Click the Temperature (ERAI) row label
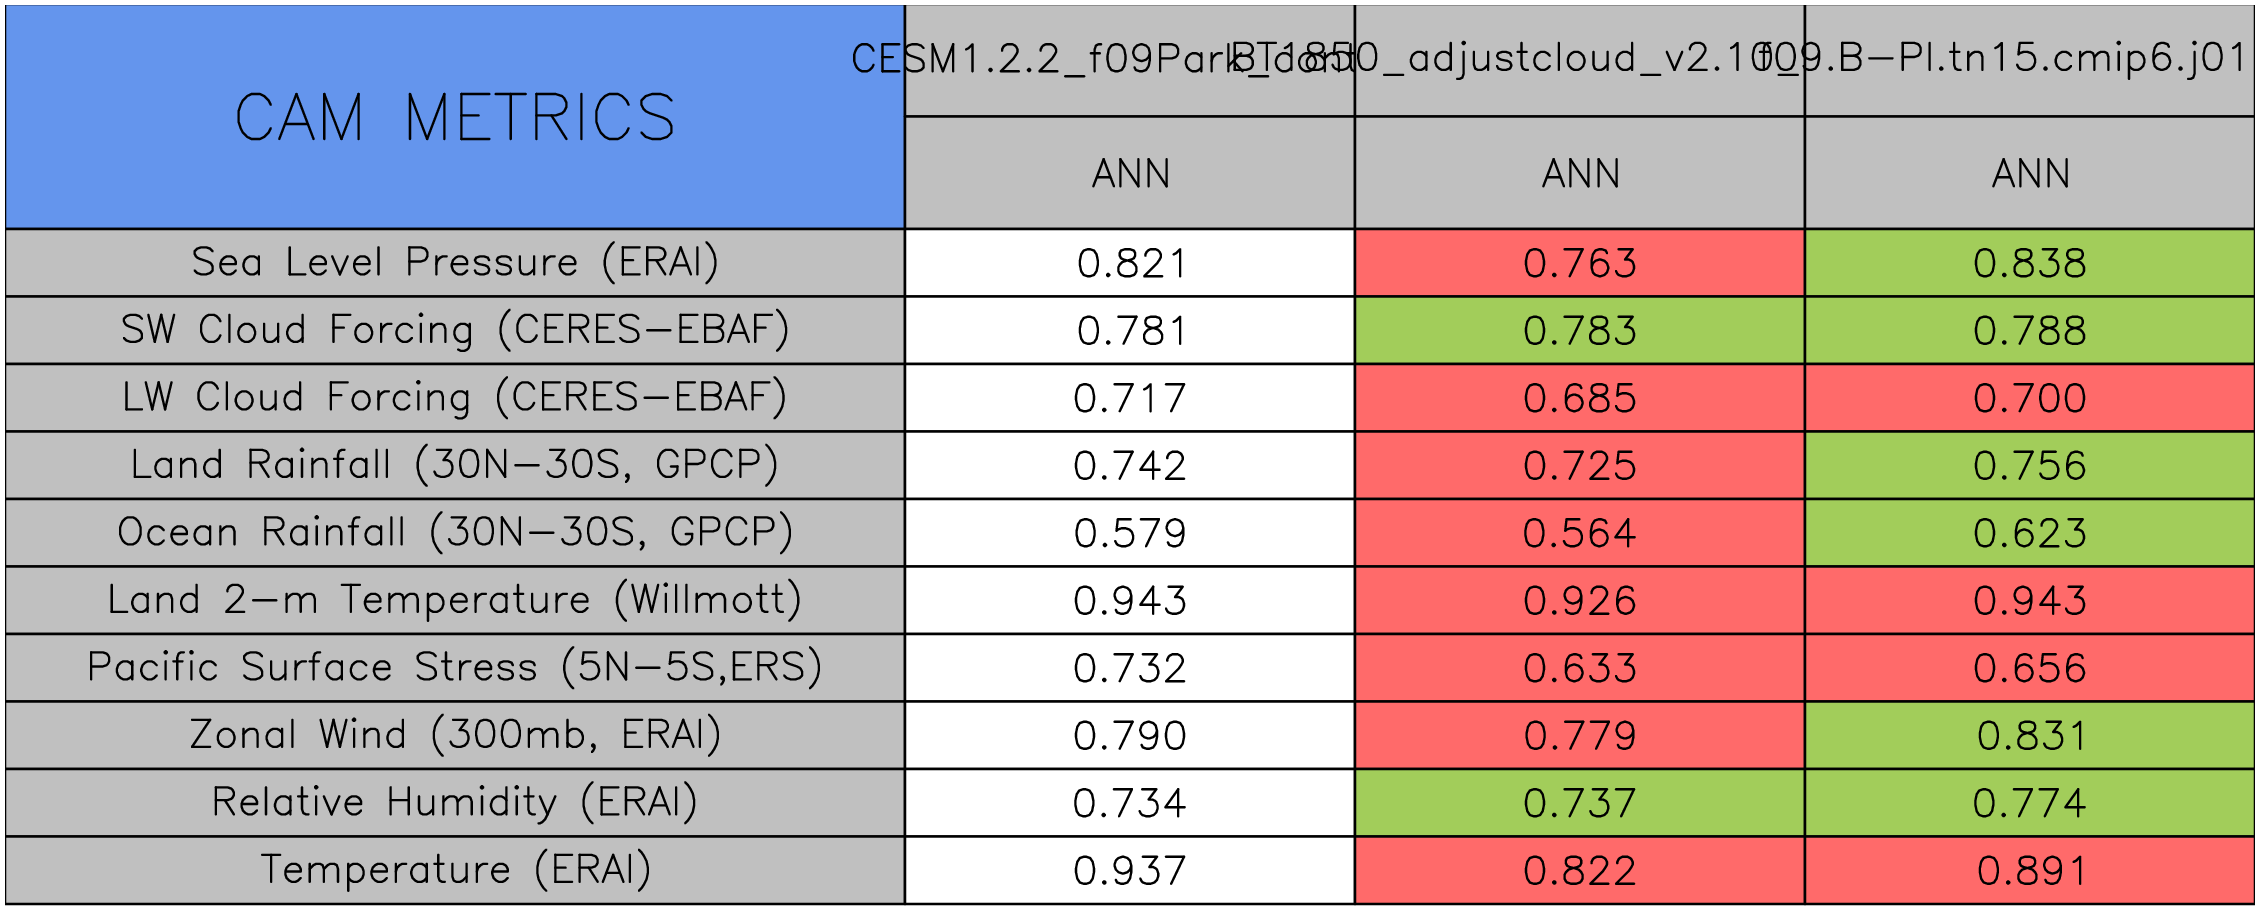Screen dimensions: 2260x911 pos(455,870)
